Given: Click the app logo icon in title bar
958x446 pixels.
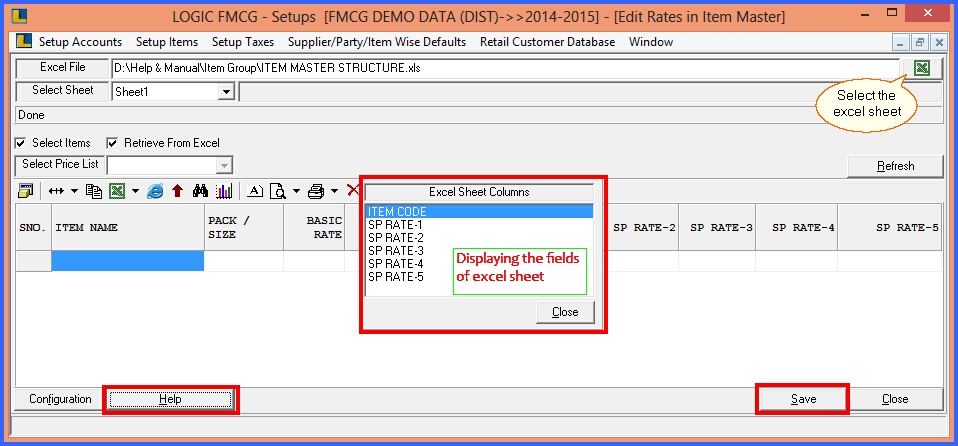Looking at the screenshot, I should 22,15.
